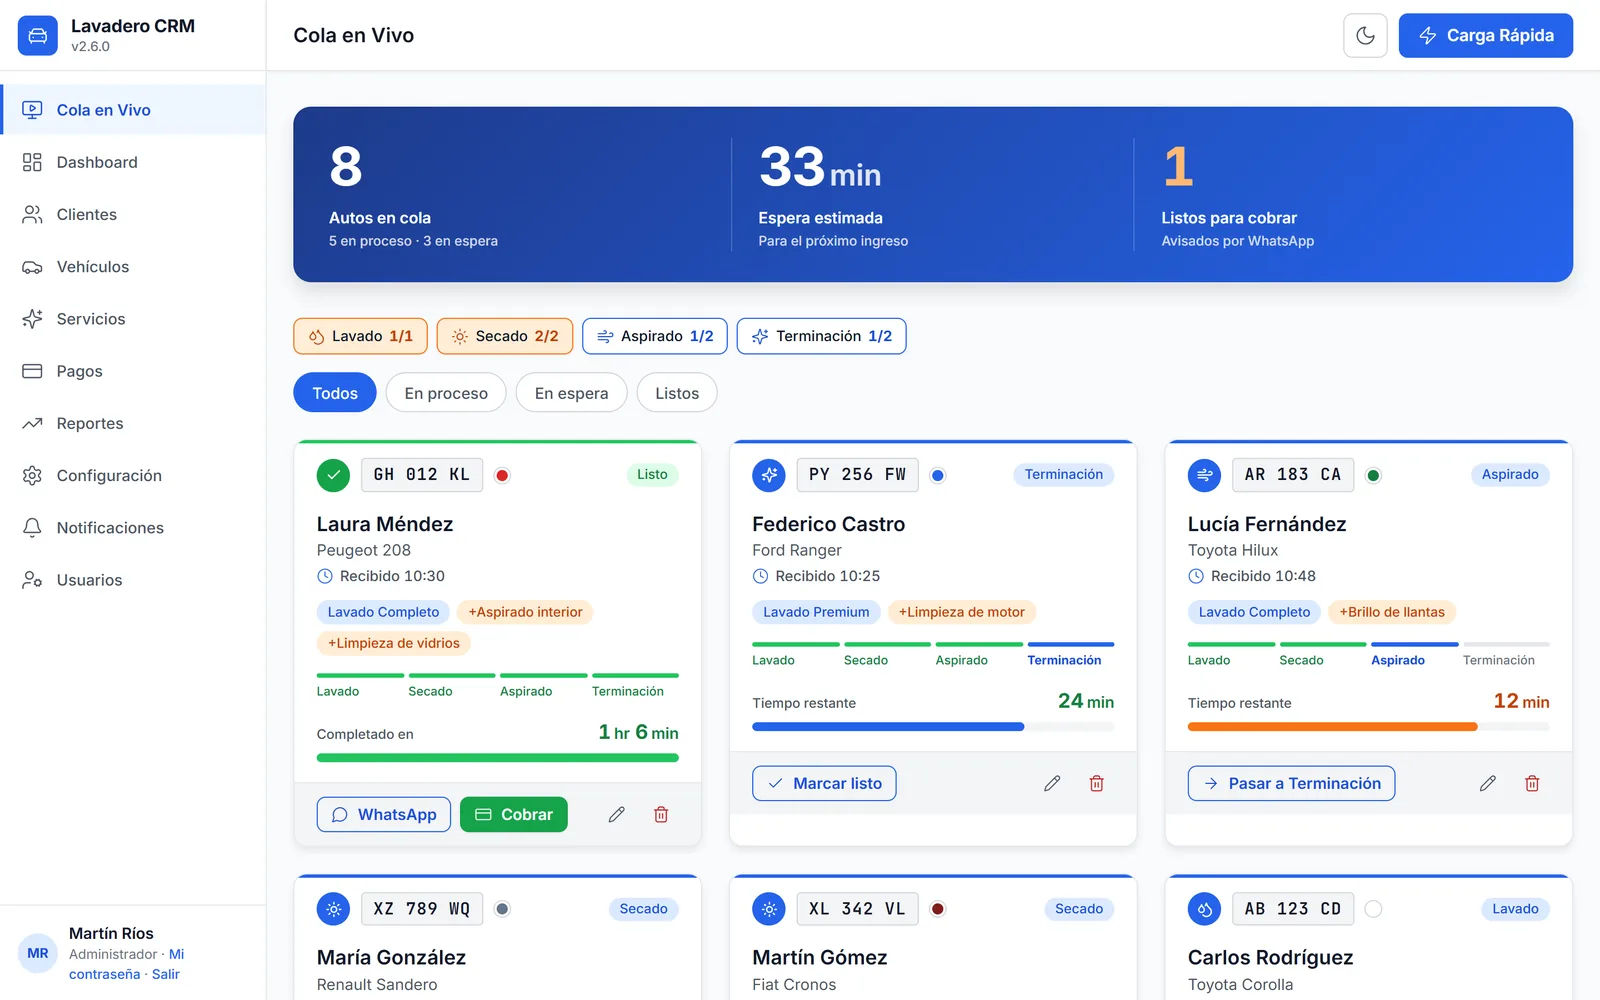Click Lavado stage icon on AB 123 CD card
Image resolution: width=1600 pixels, height=1000 pixels.
point(1204,909)
